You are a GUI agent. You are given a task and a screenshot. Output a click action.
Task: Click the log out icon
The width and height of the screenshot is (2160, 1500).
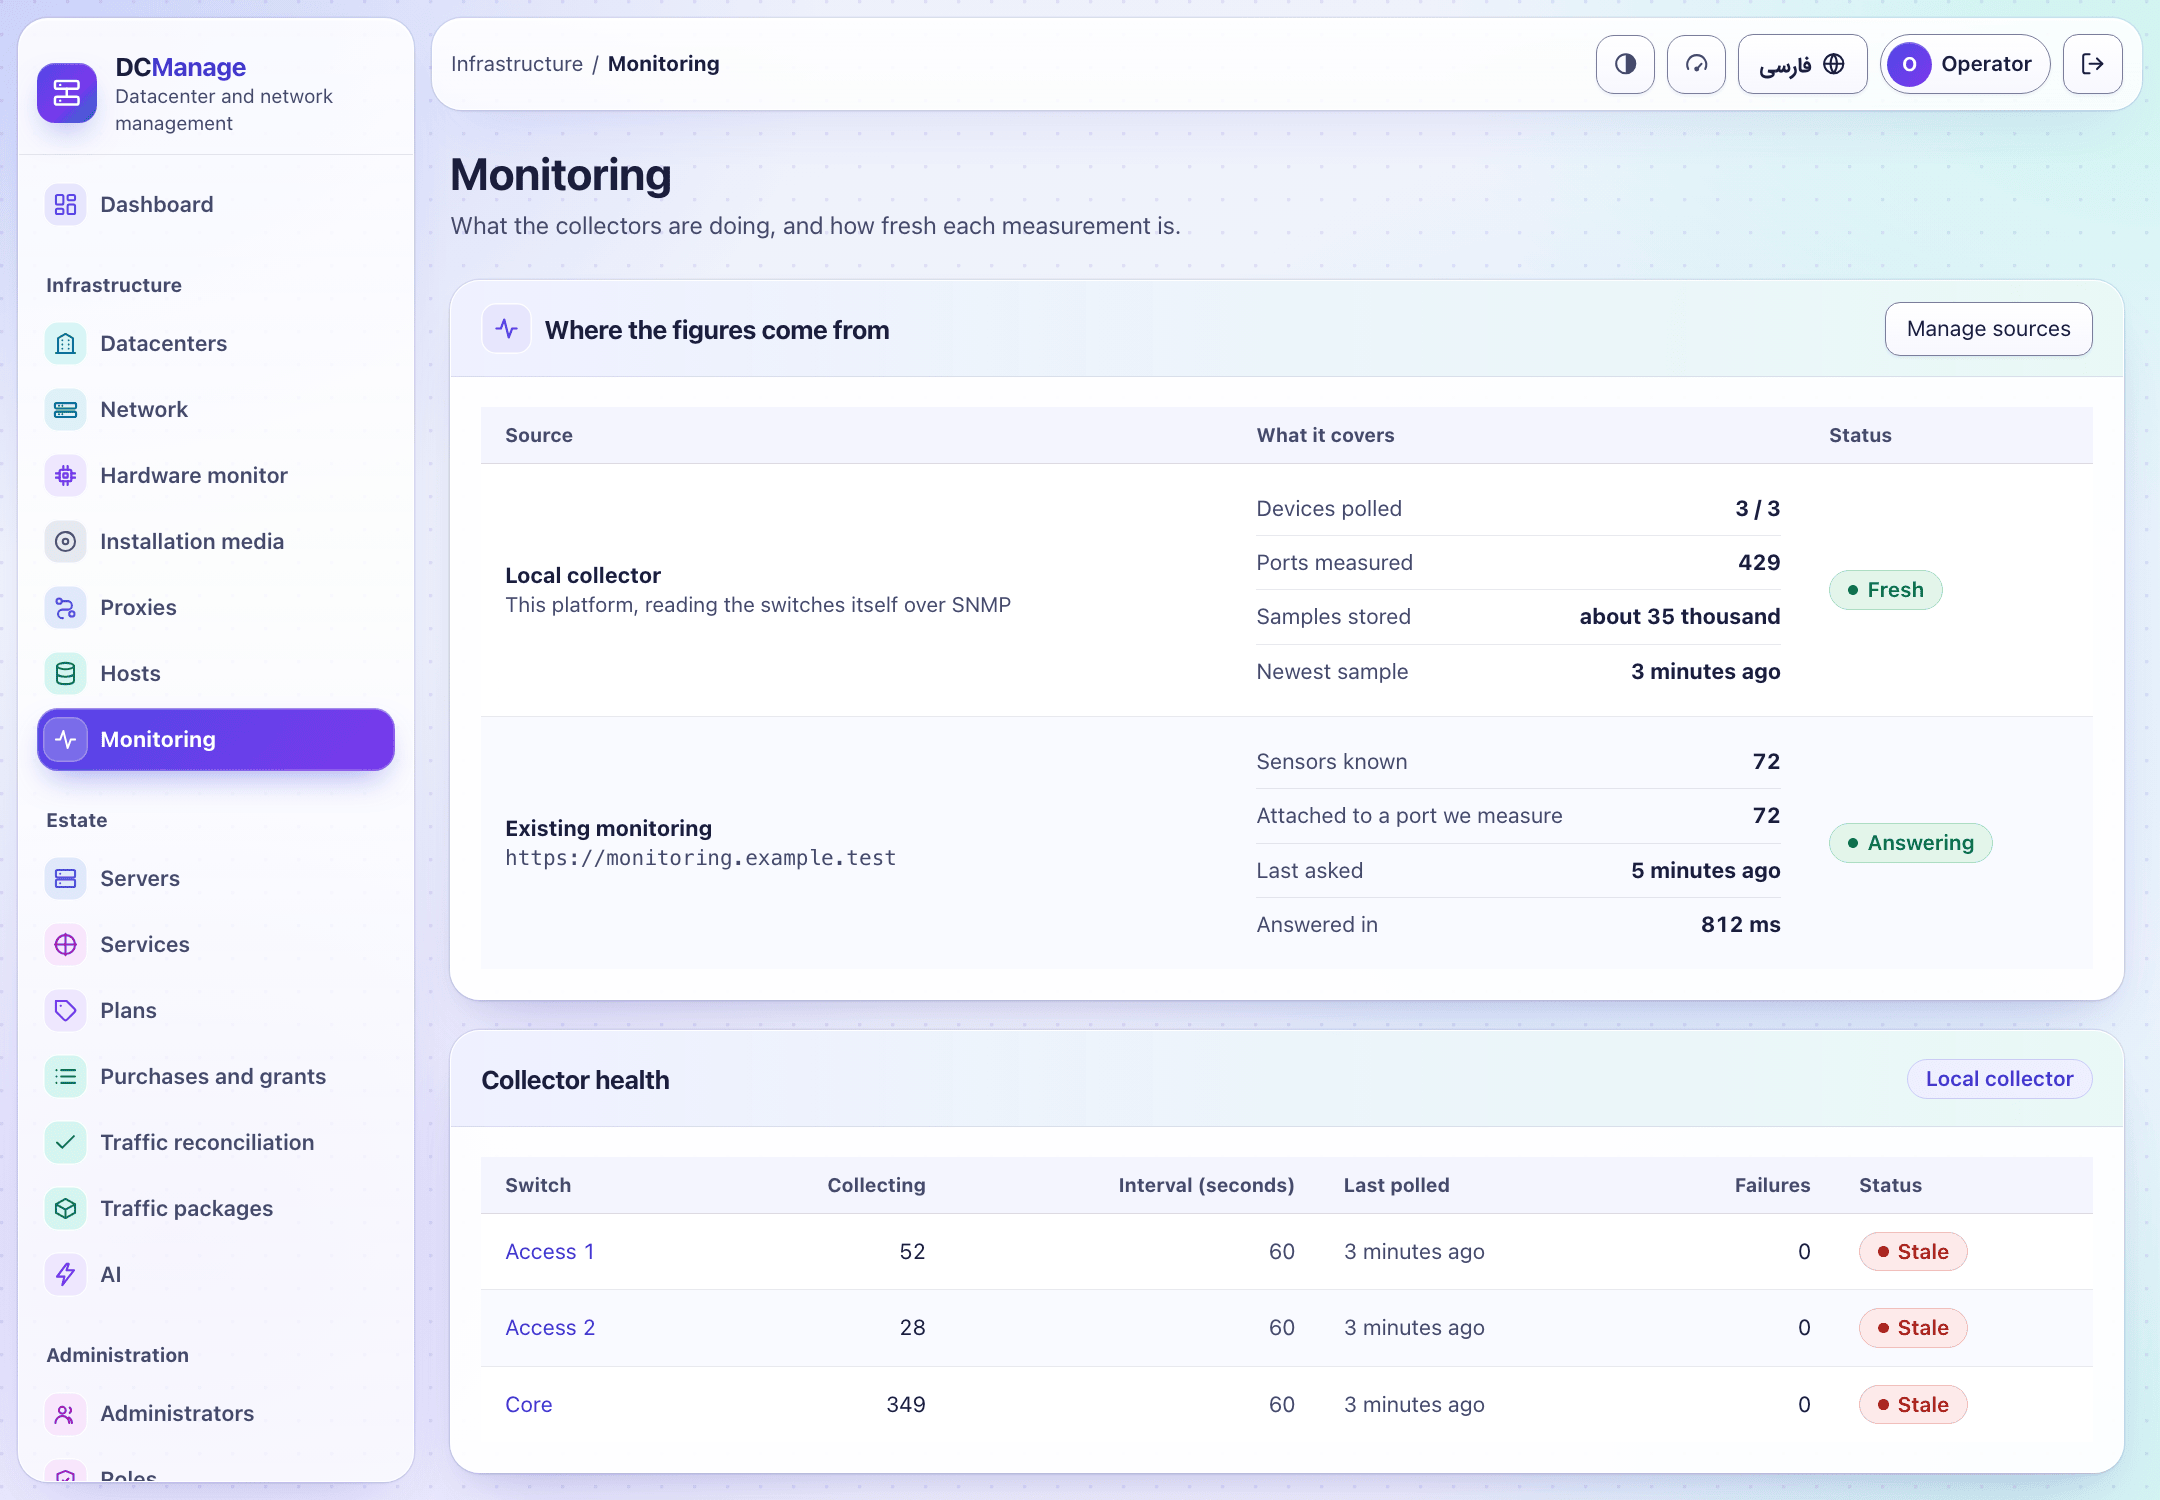2092,64
